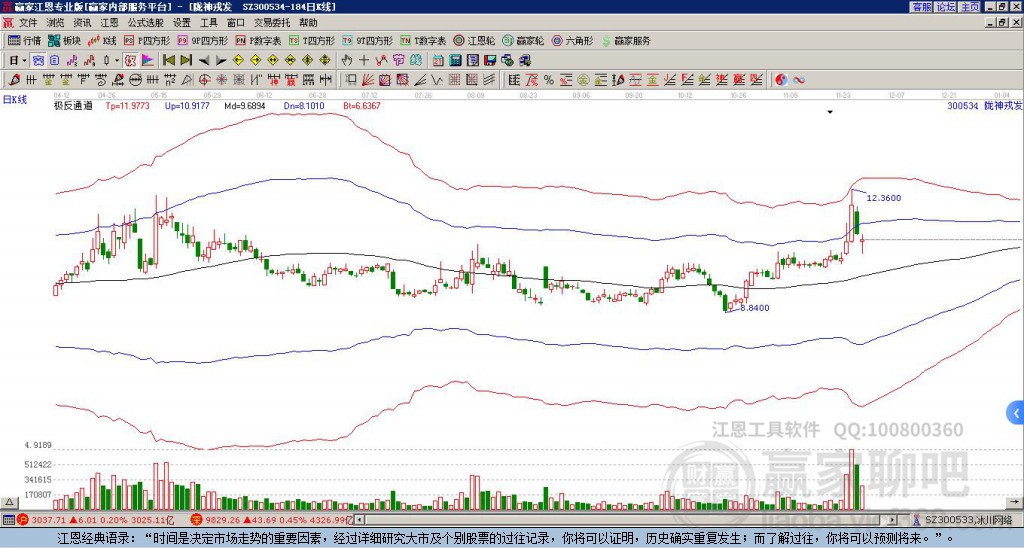Jump to first bar green arrow

pos(168,61)
